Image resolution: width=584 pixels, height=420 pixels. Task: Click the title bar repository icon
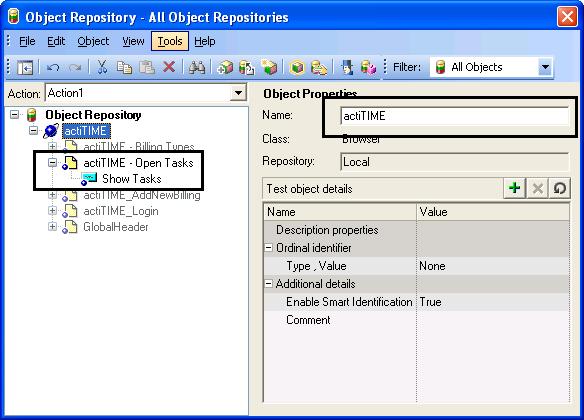[13, 16]
